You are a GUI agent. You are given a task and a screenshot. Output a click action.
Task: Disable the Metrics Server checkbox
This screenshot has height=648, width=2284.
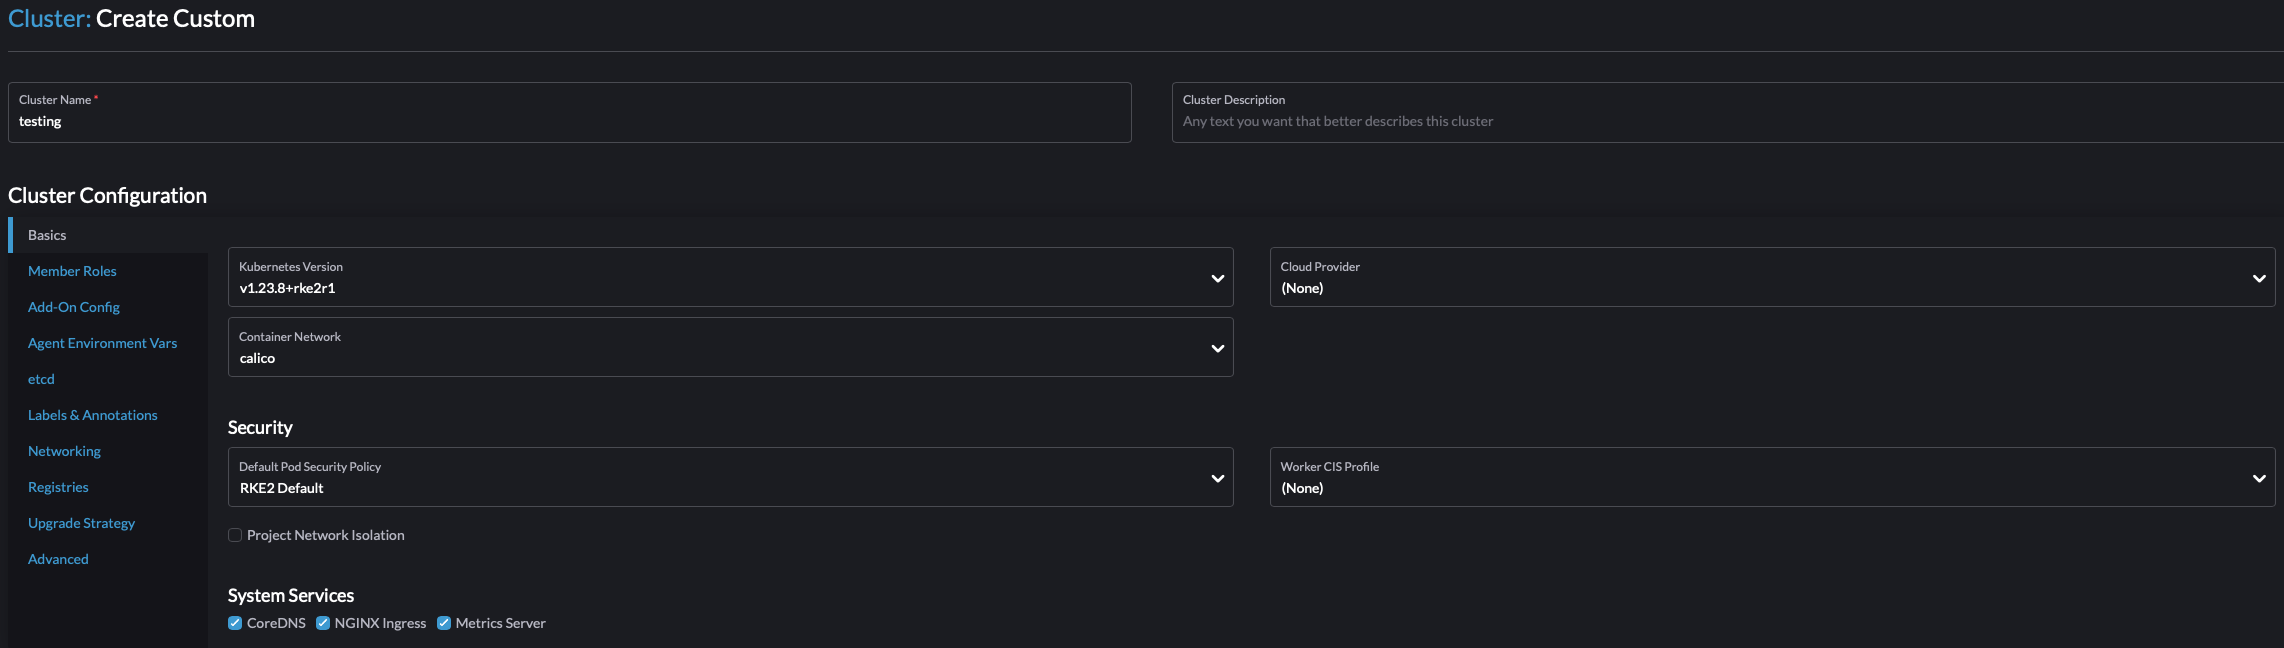444,623
